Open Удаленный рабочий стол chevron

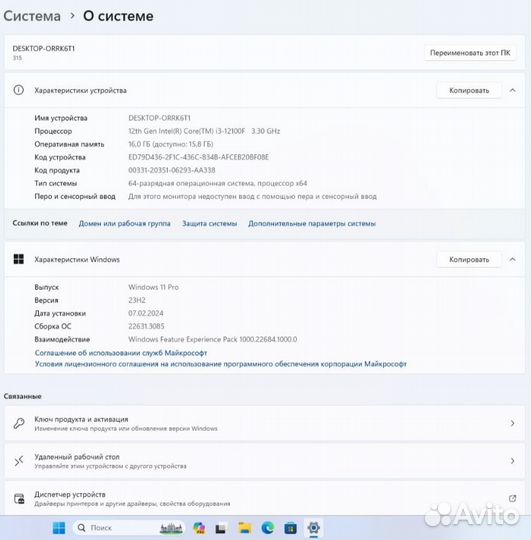tap(512, 461)
